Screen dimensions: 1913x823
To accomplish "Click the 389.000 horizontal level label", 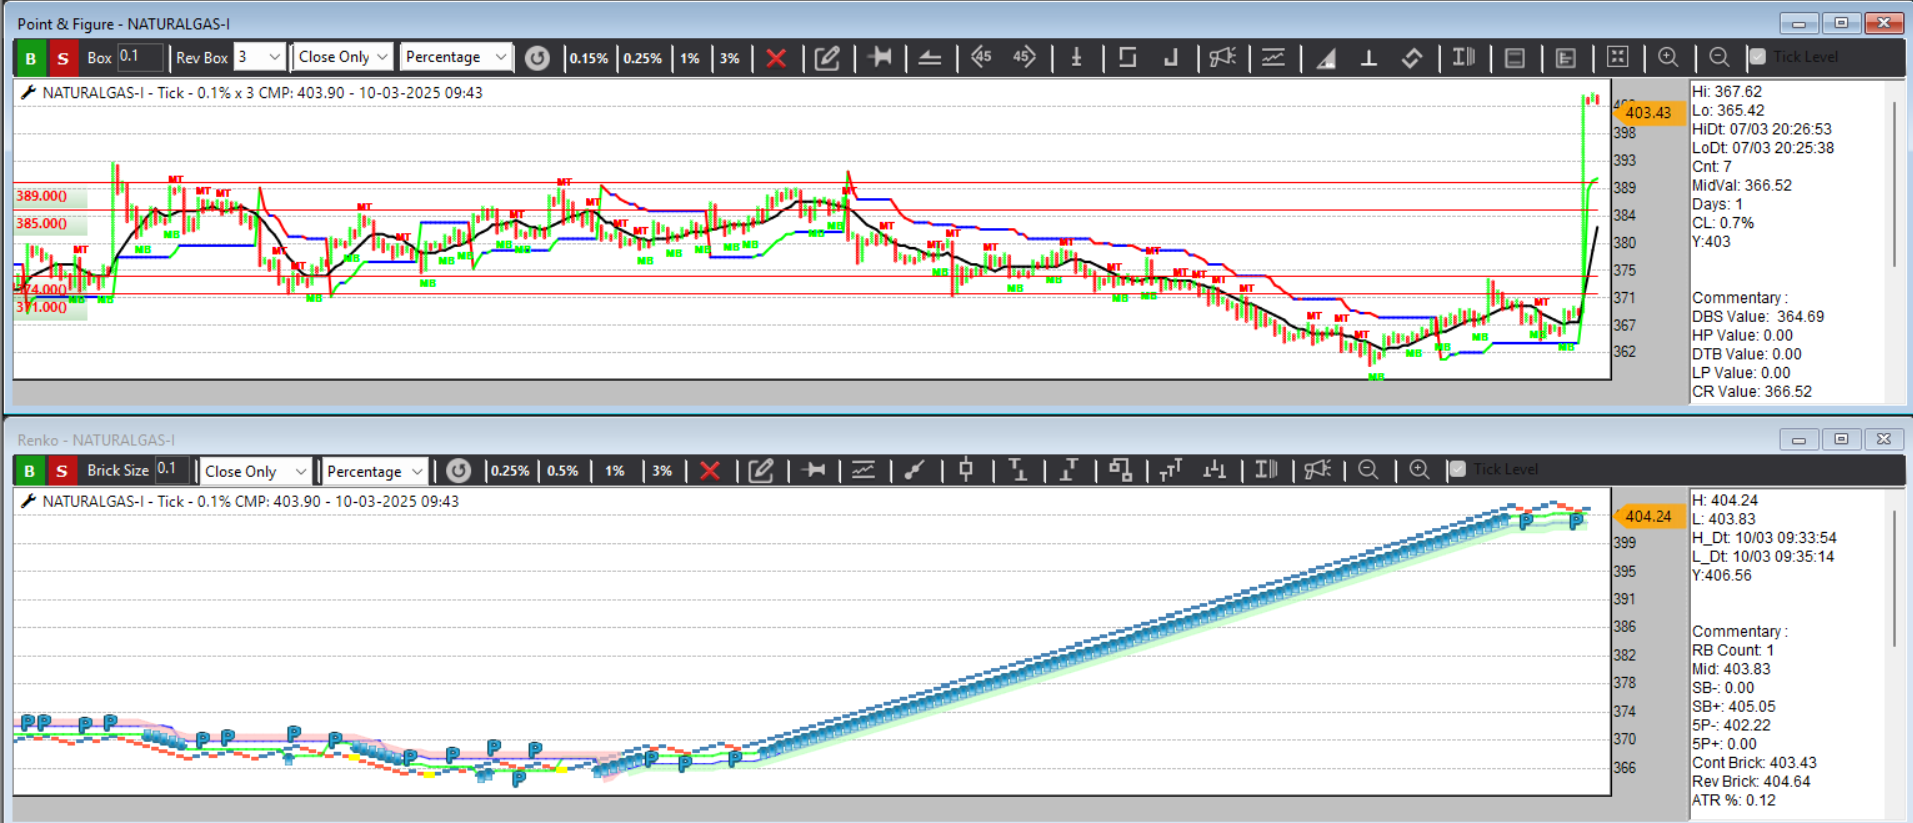I will point(42,196).
